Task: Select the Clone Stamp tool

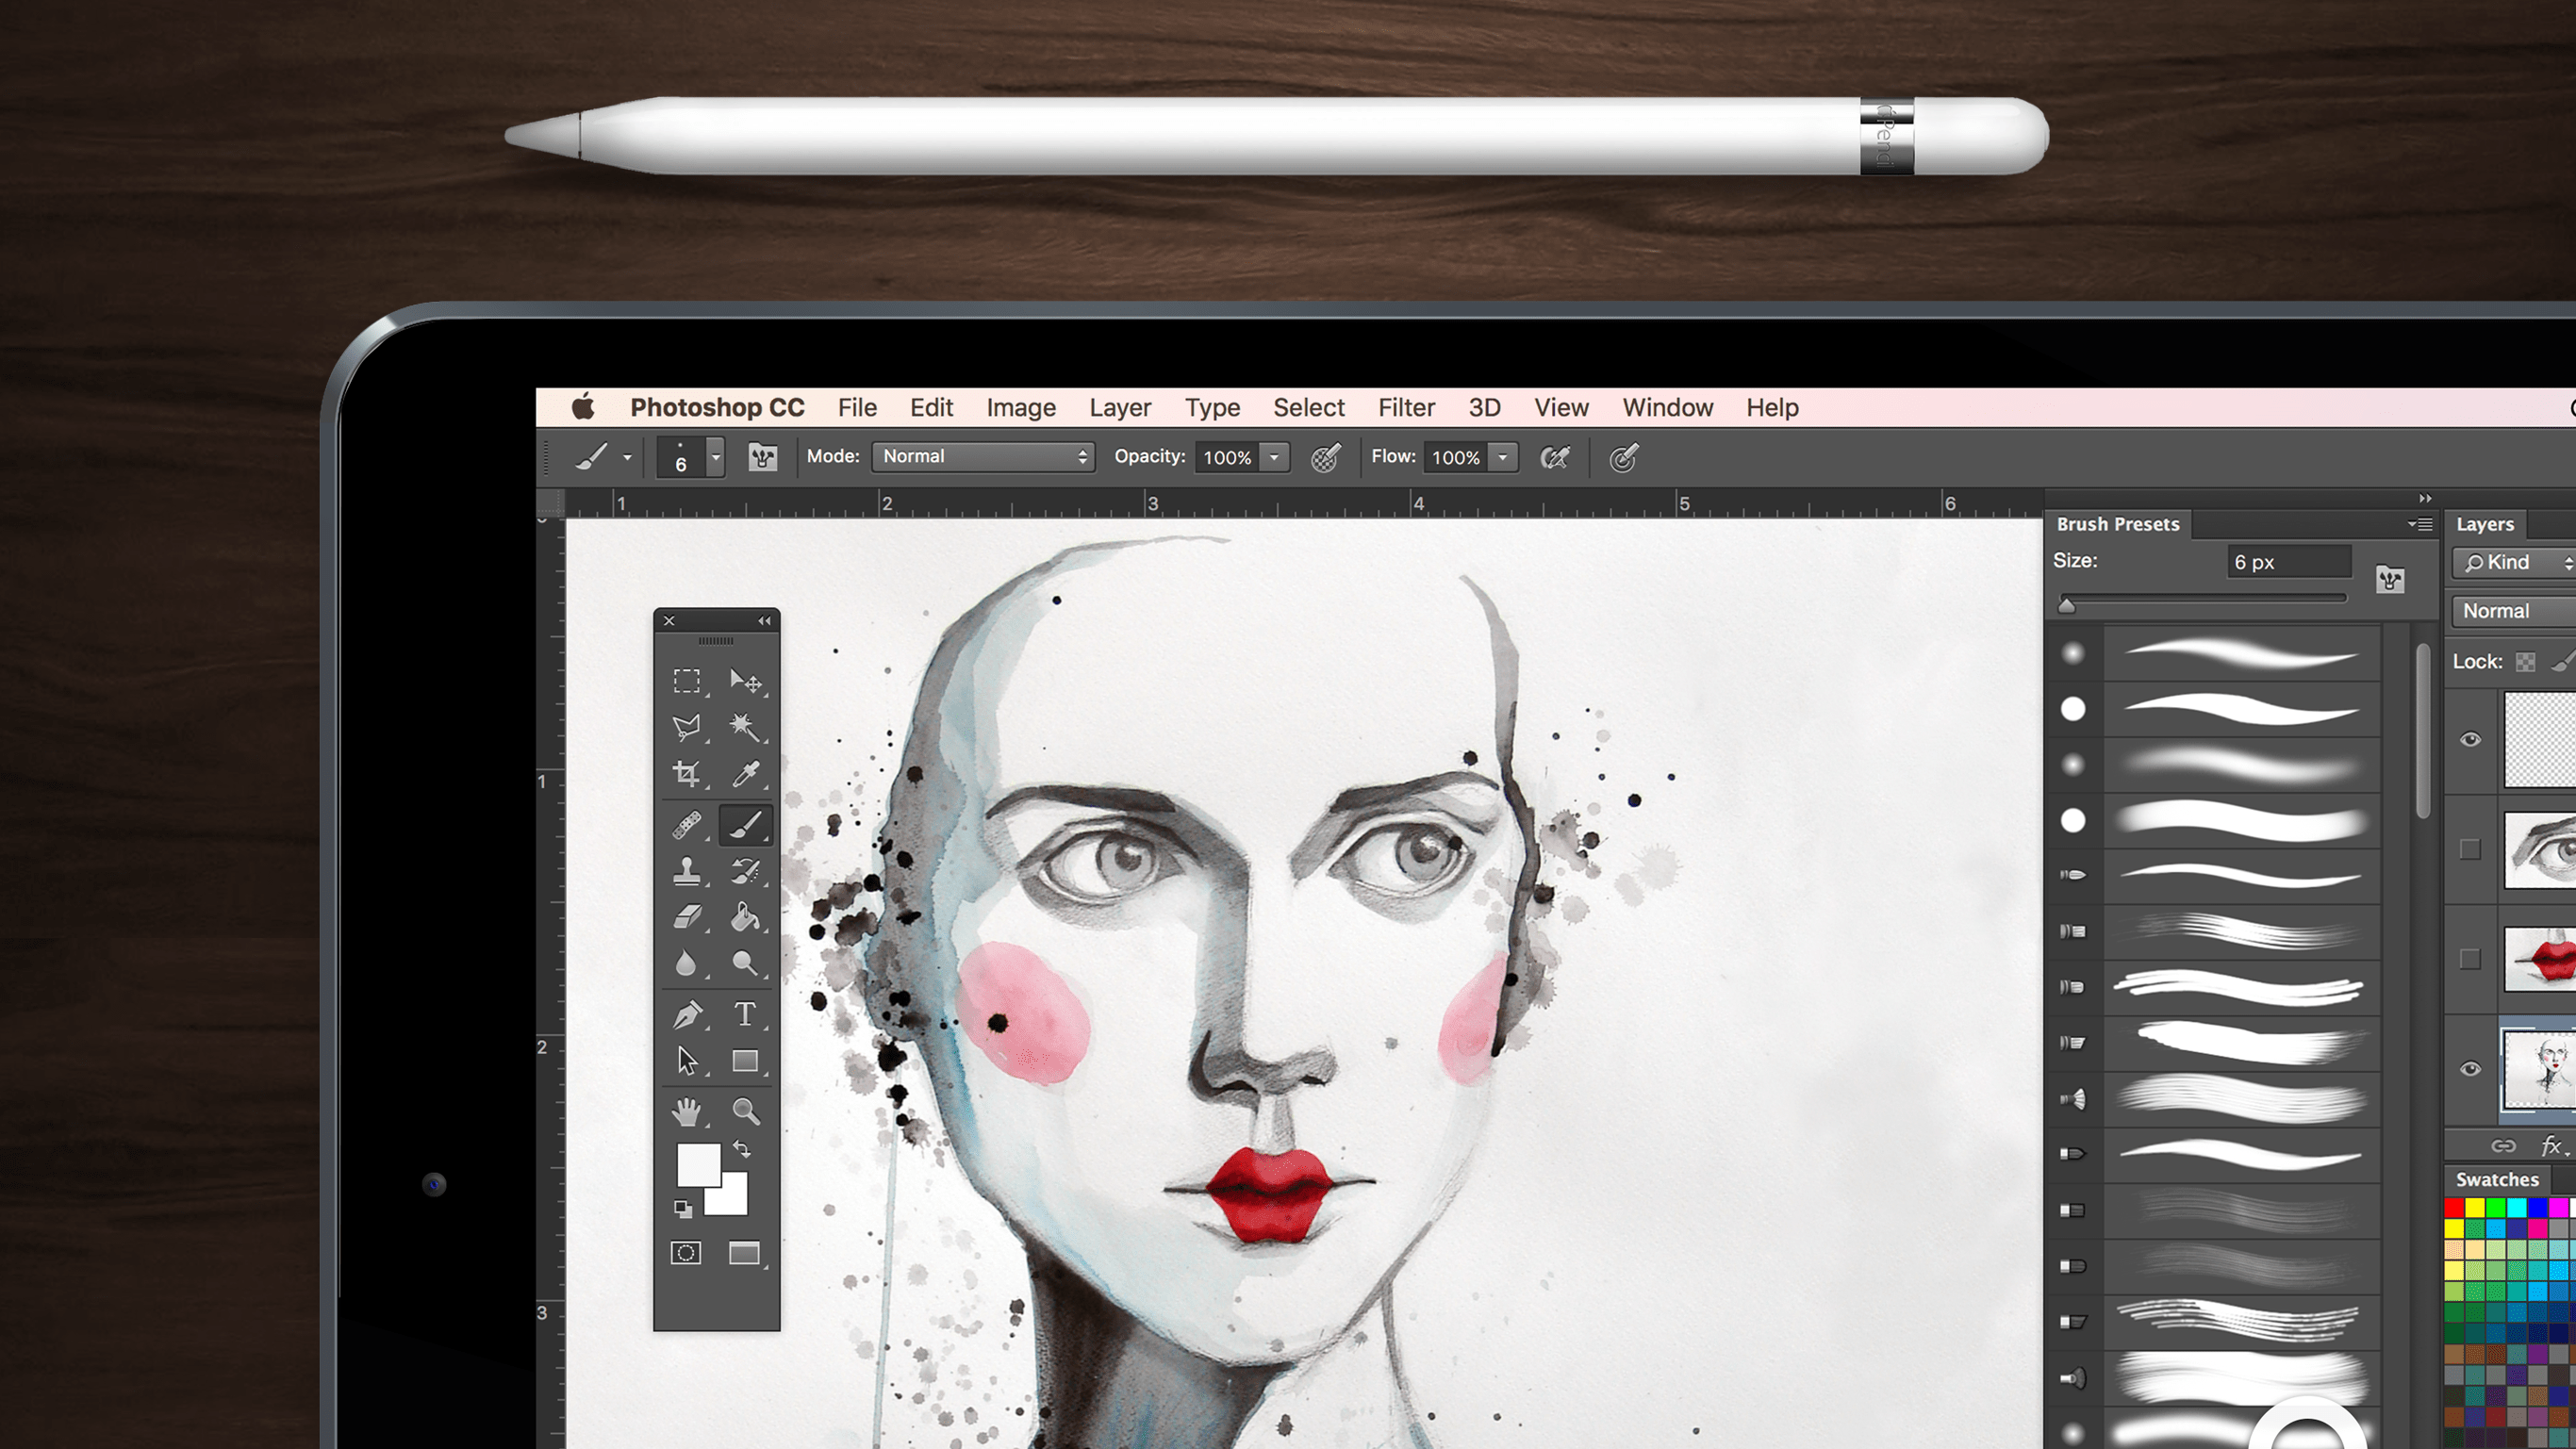Action: (x=686, y=868)
